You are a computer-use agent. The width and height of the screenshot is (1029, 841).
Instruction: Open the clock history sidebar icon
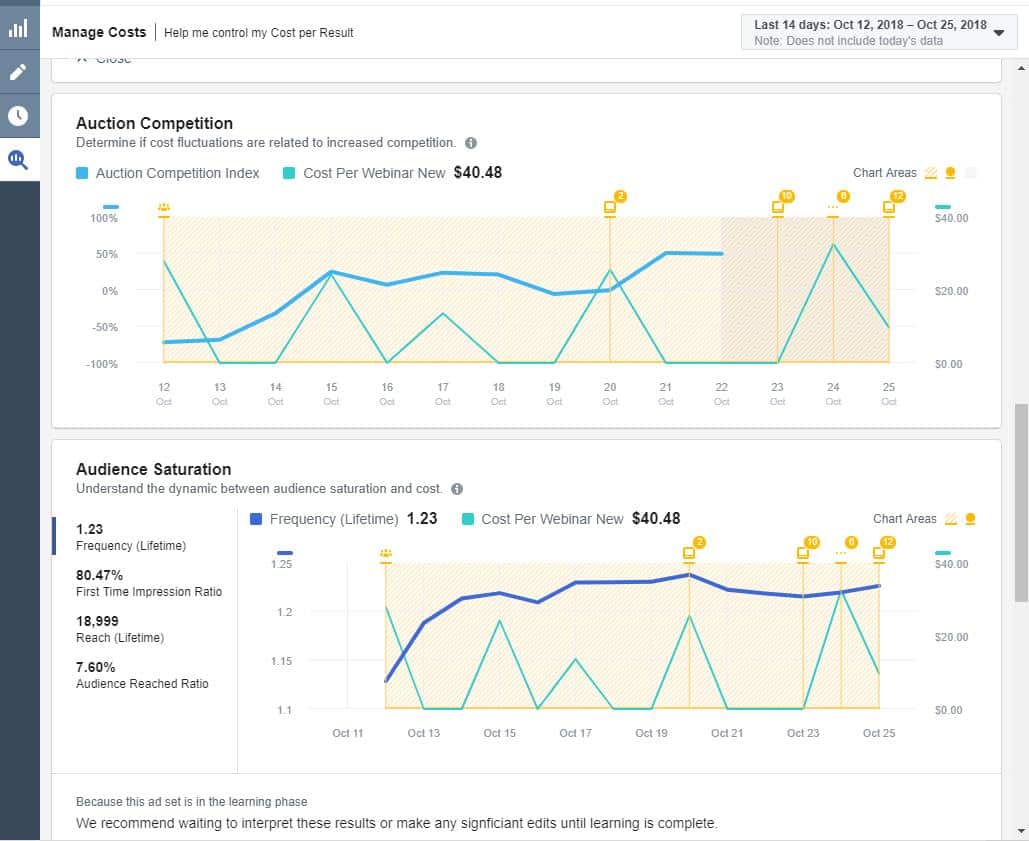(19, 116)
